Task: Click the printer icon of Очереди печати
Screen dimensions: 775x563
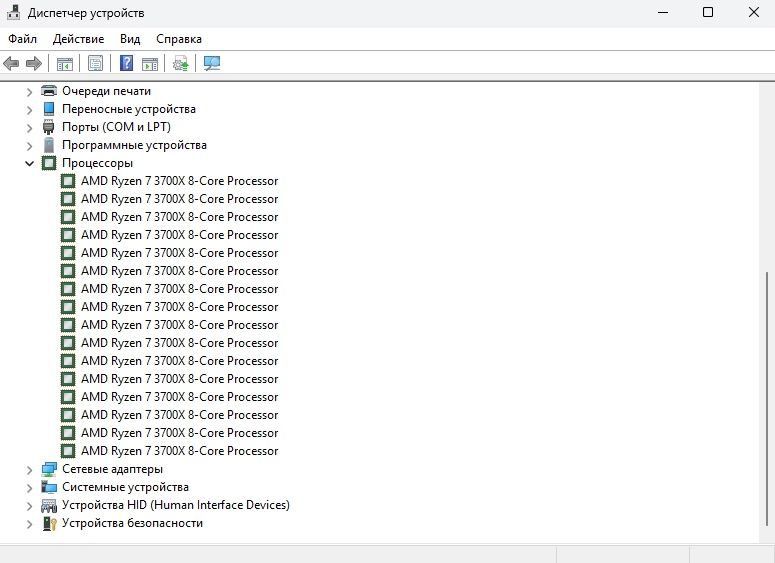Action: click(49, 91)
